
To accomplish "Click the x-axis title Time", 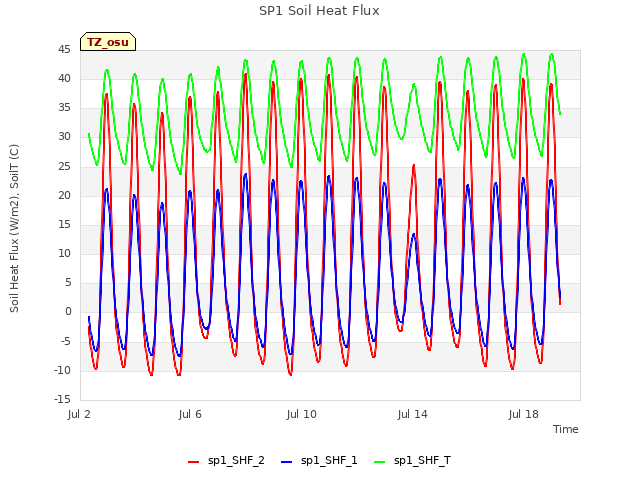I will [565, 429].
